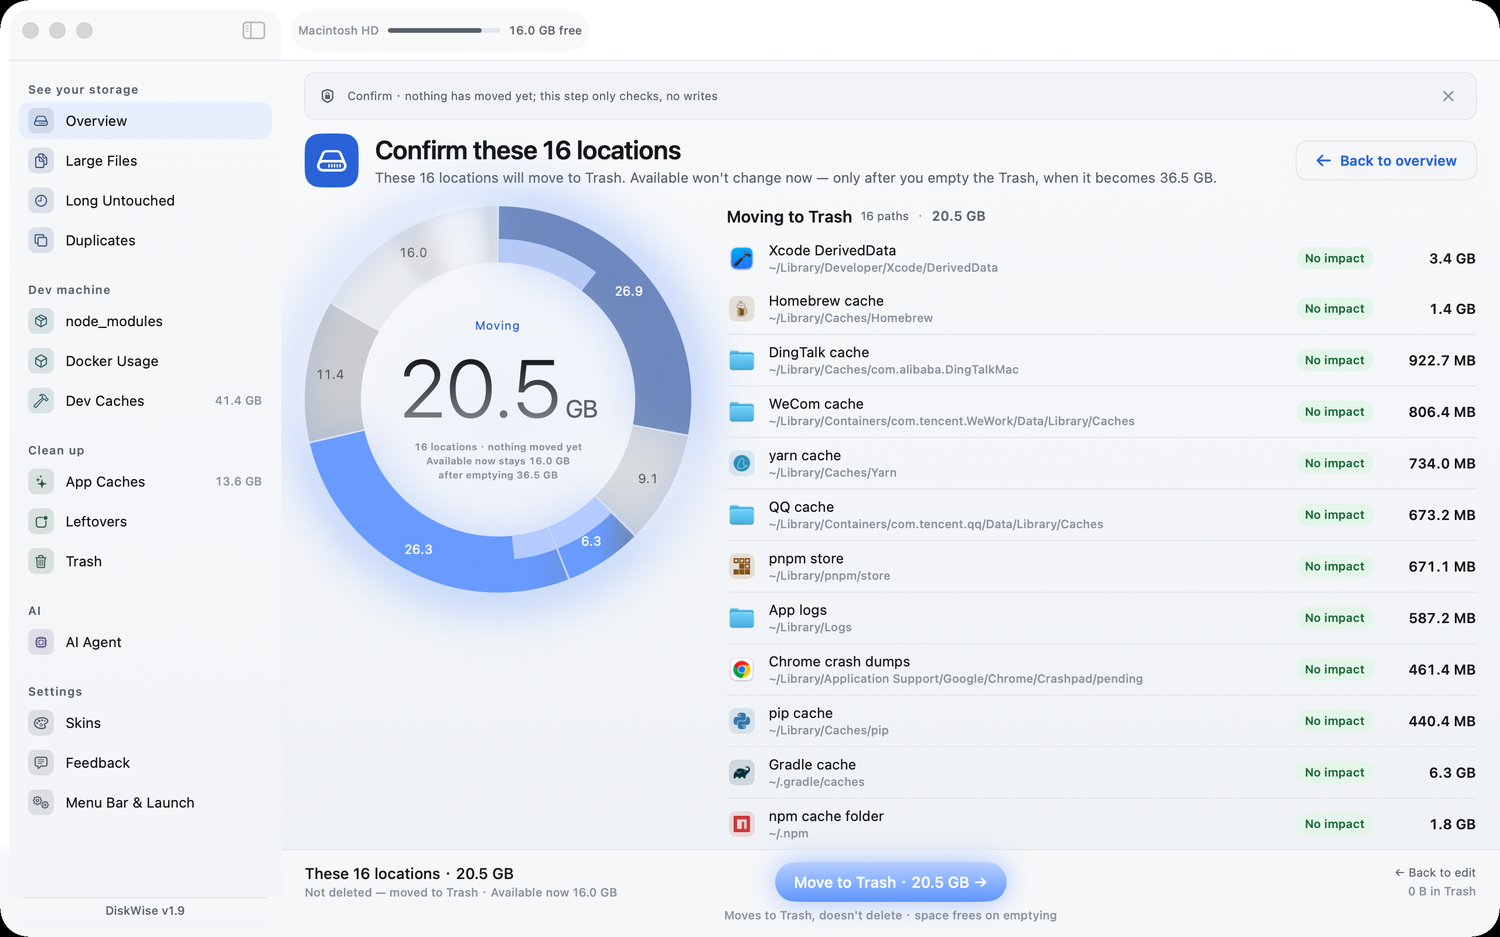Go to Duplicates section
1500x937 pixels.
(x=145, y=241)
